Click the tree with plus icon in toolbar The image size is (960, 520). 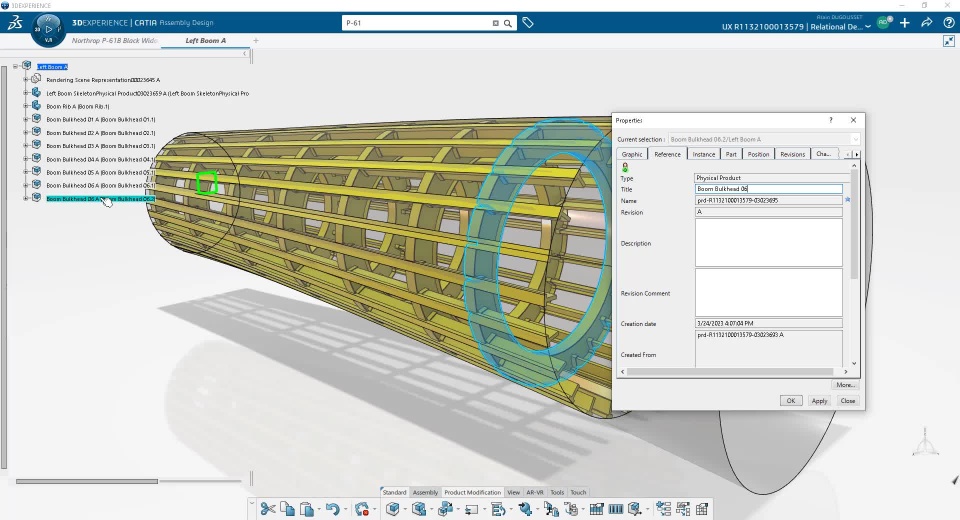click(x=663, y=508)
